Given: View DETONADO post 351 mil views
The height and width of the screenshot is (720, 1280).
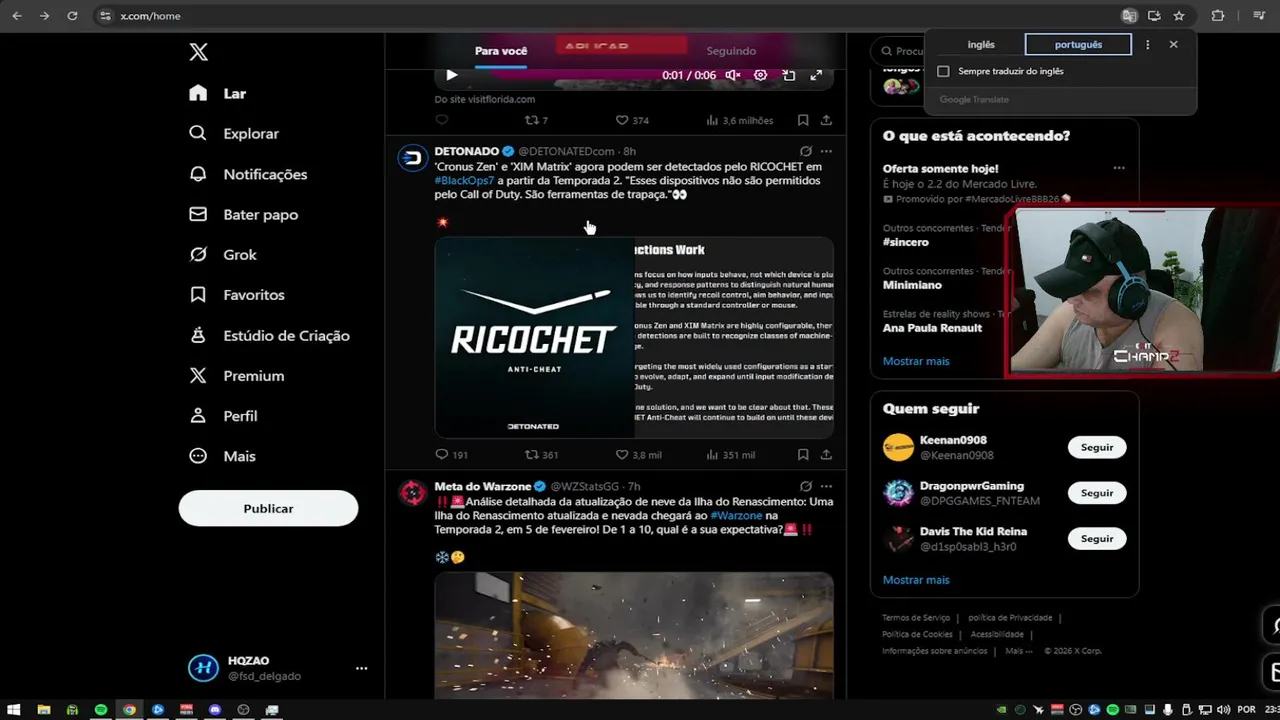Looking at the screenshot, I should tap(730, 454).
